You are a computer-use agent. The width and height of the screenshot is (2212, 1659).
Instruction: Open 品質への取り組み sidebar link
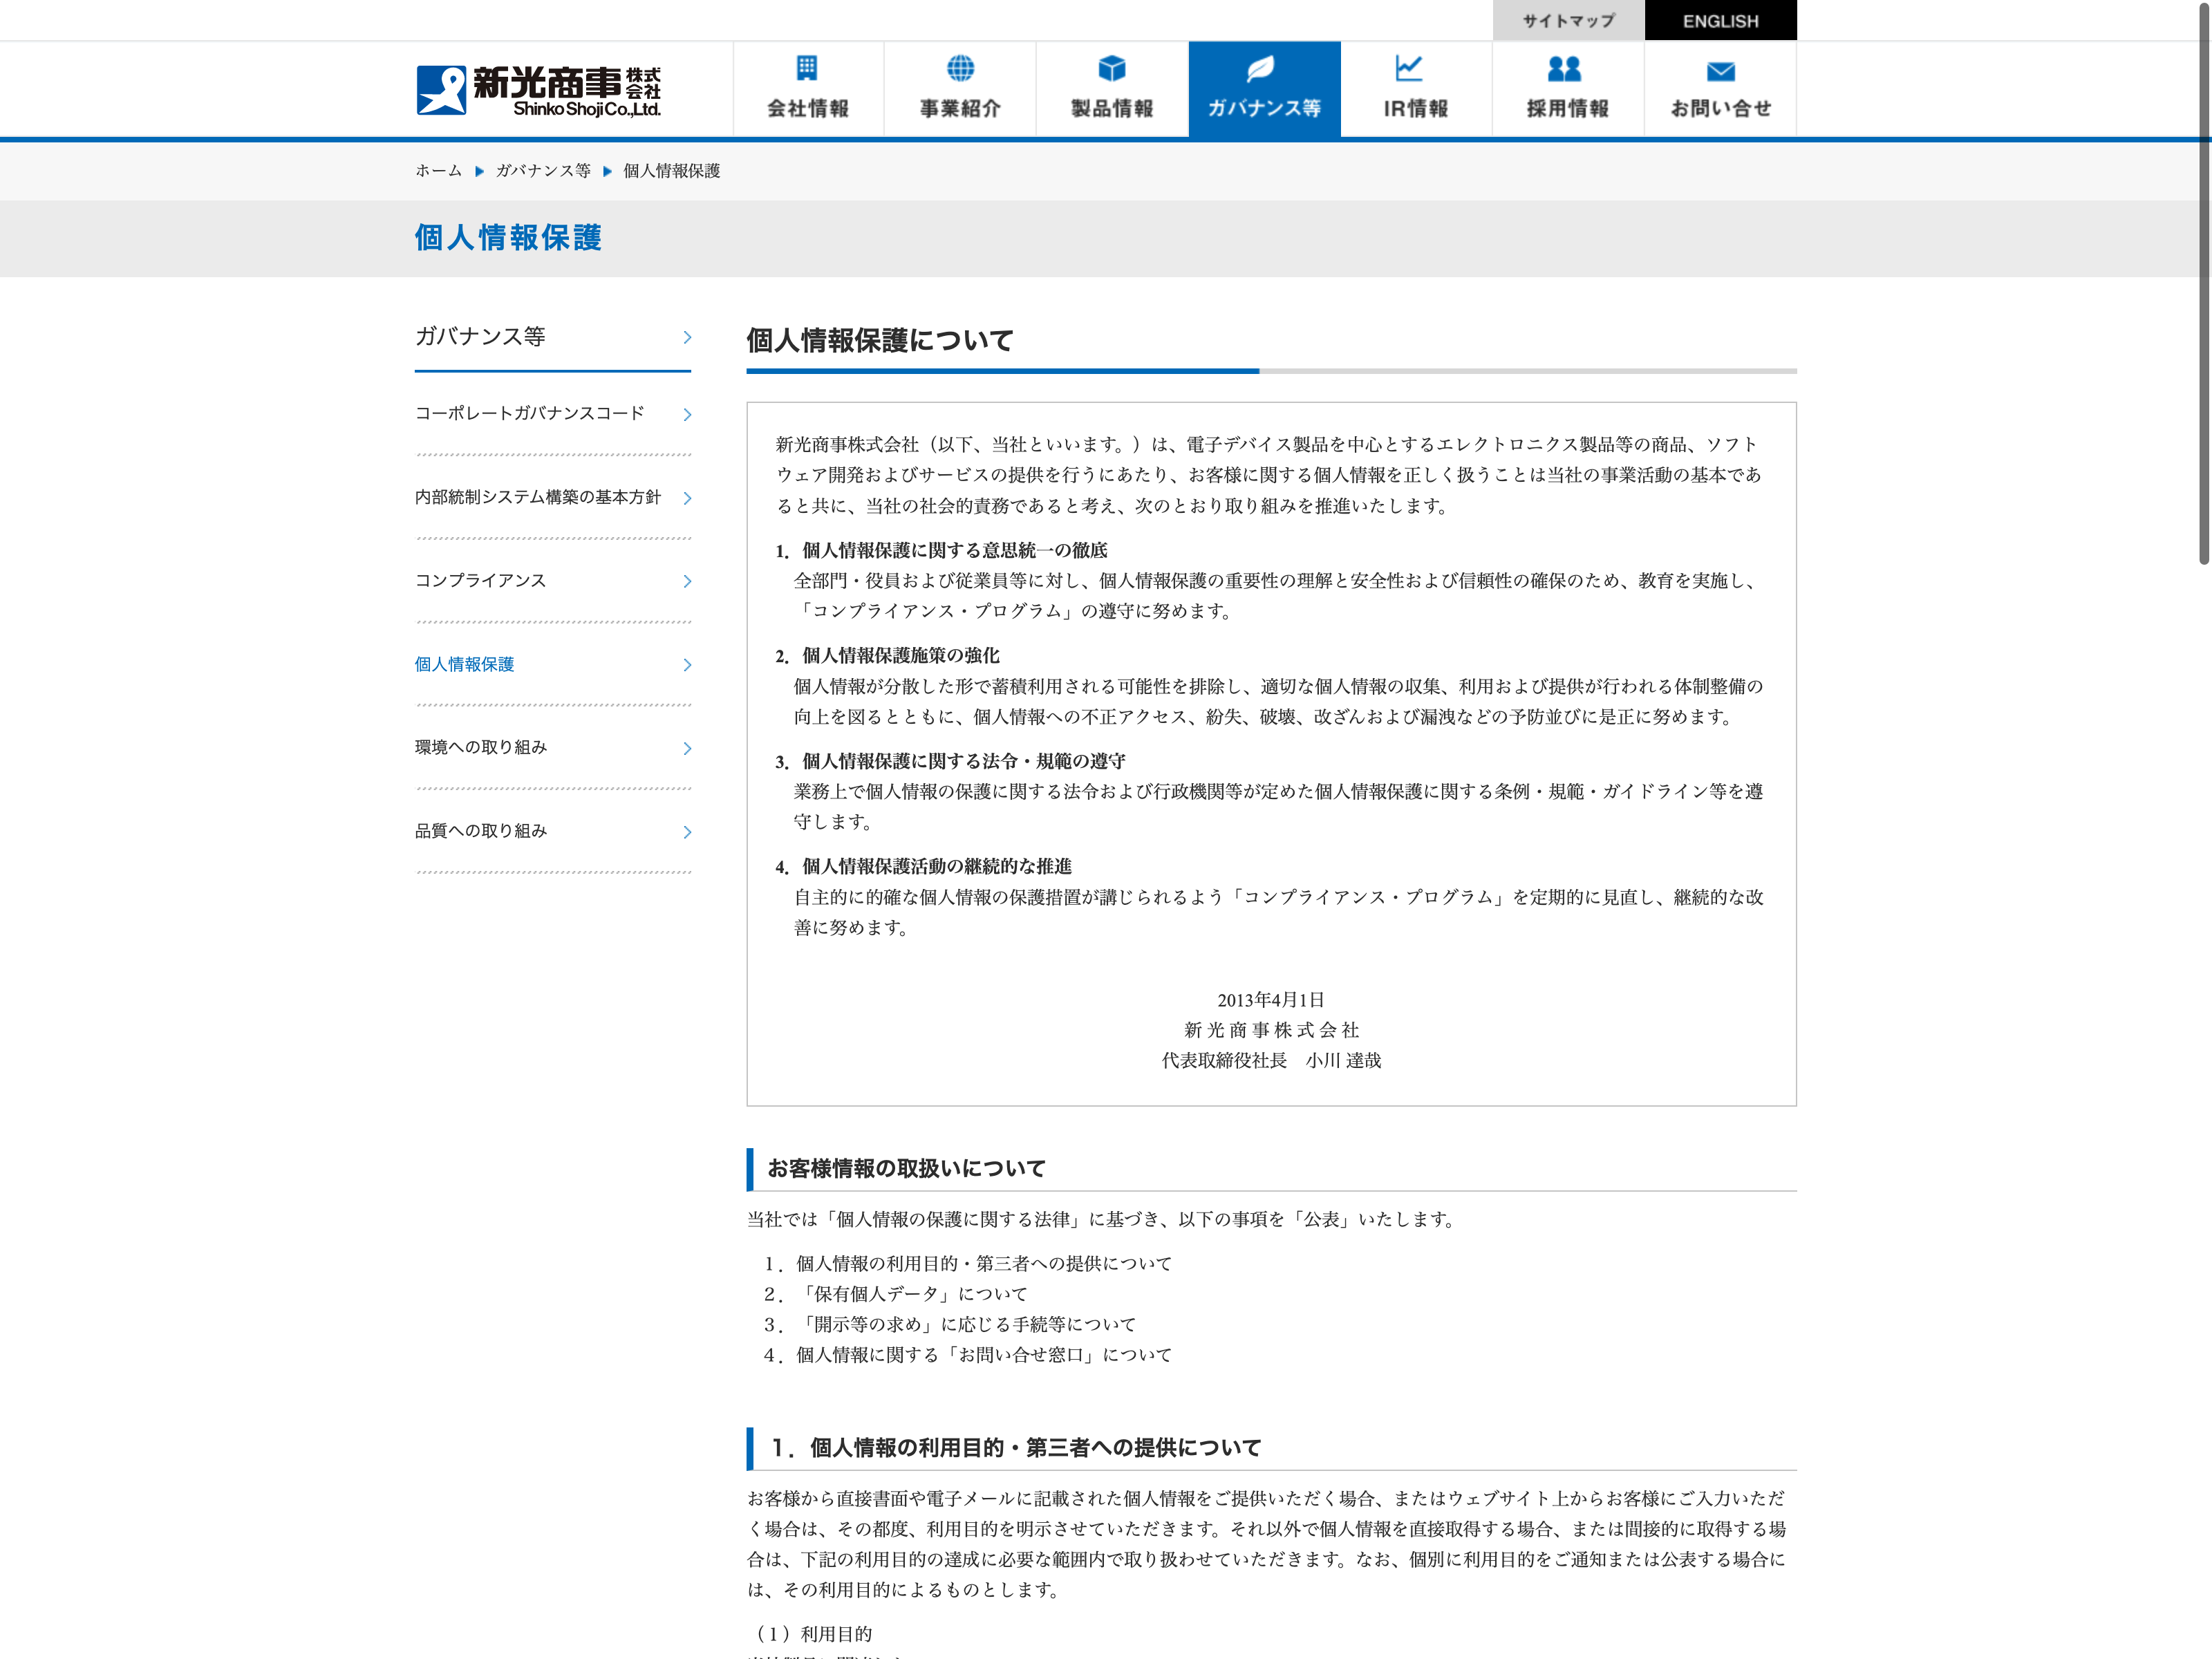(481, 831)
